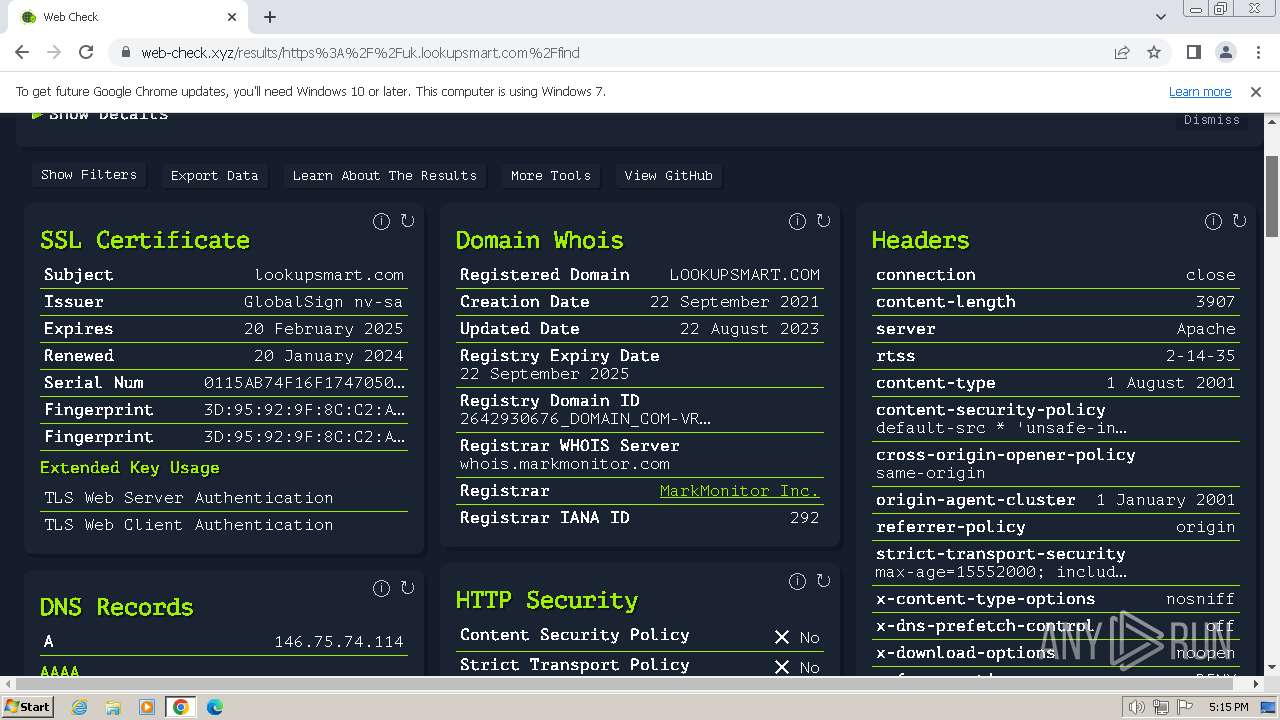Close the Web Check tab
The width and height of the screenshot is (1280, 720).
232,17
